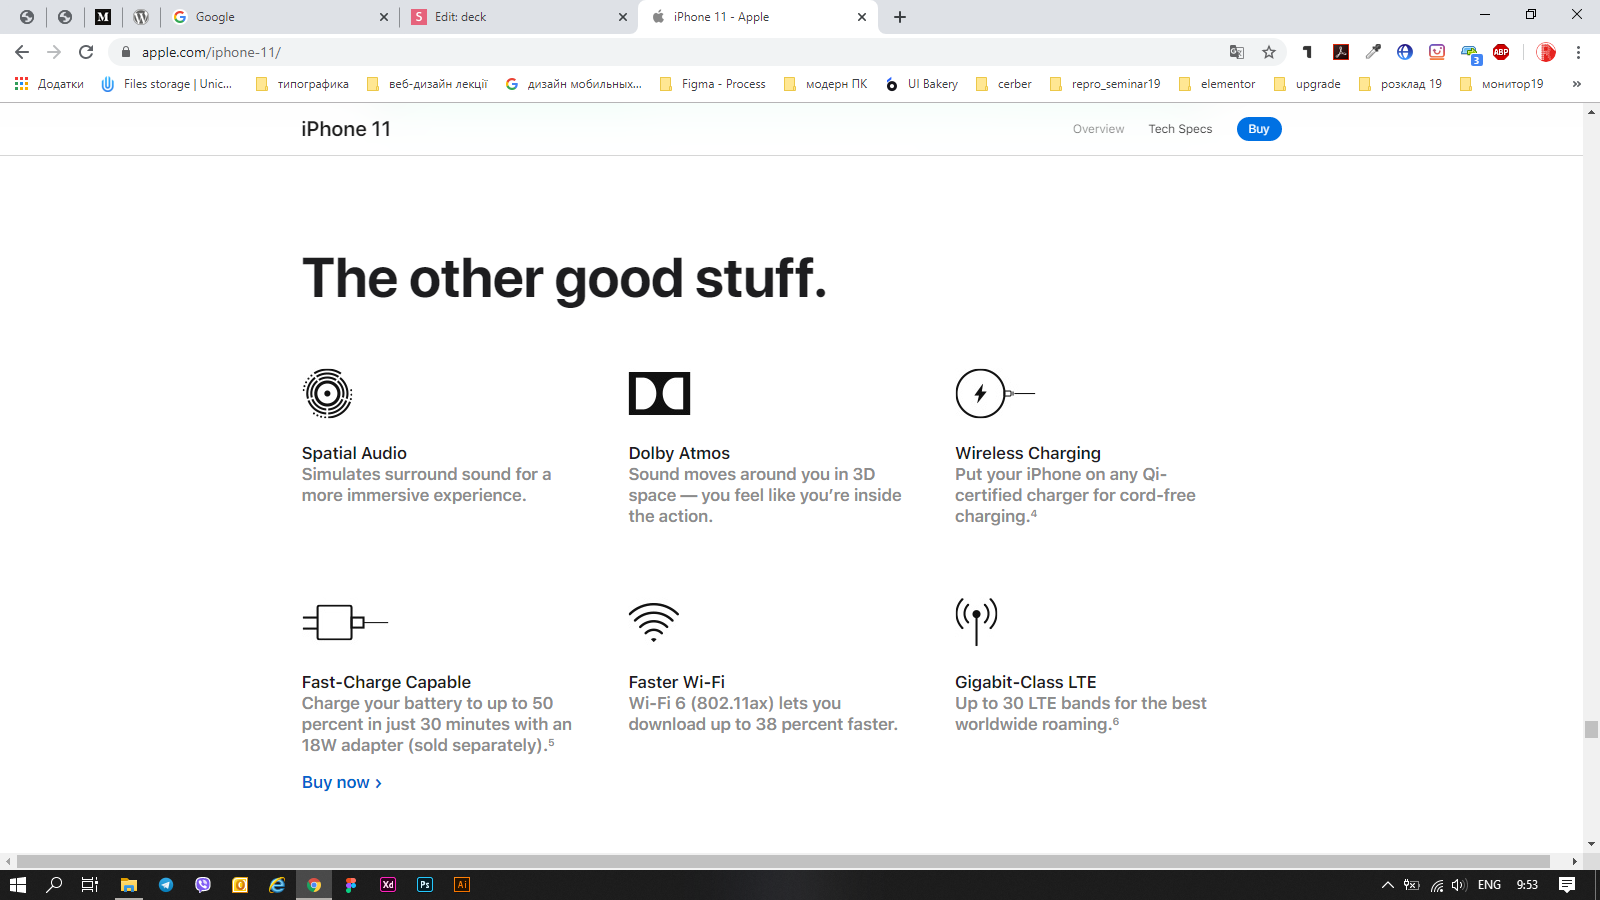Open a new browser tab

[x=900, y=17]
